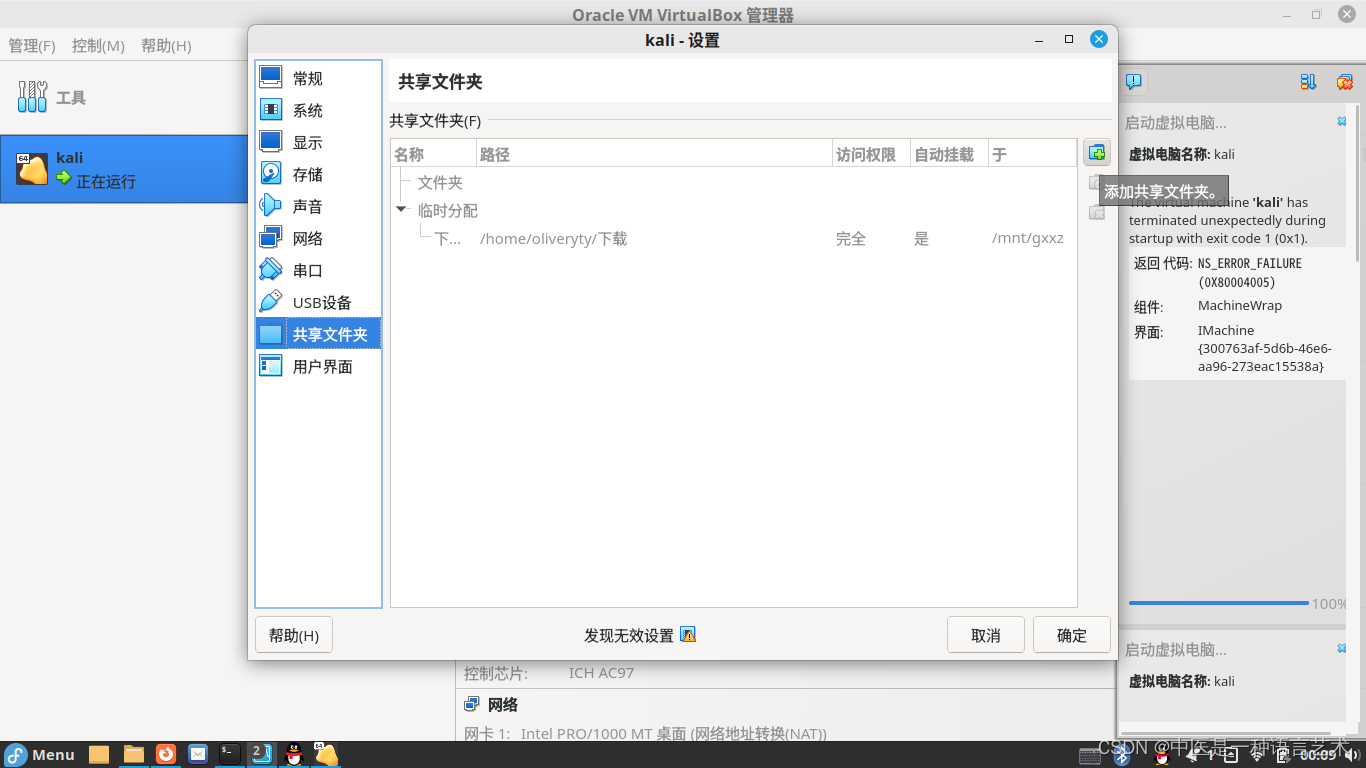Click the delete all notifications icon
1366x768 pixels.
click(x=1345, y=82)
